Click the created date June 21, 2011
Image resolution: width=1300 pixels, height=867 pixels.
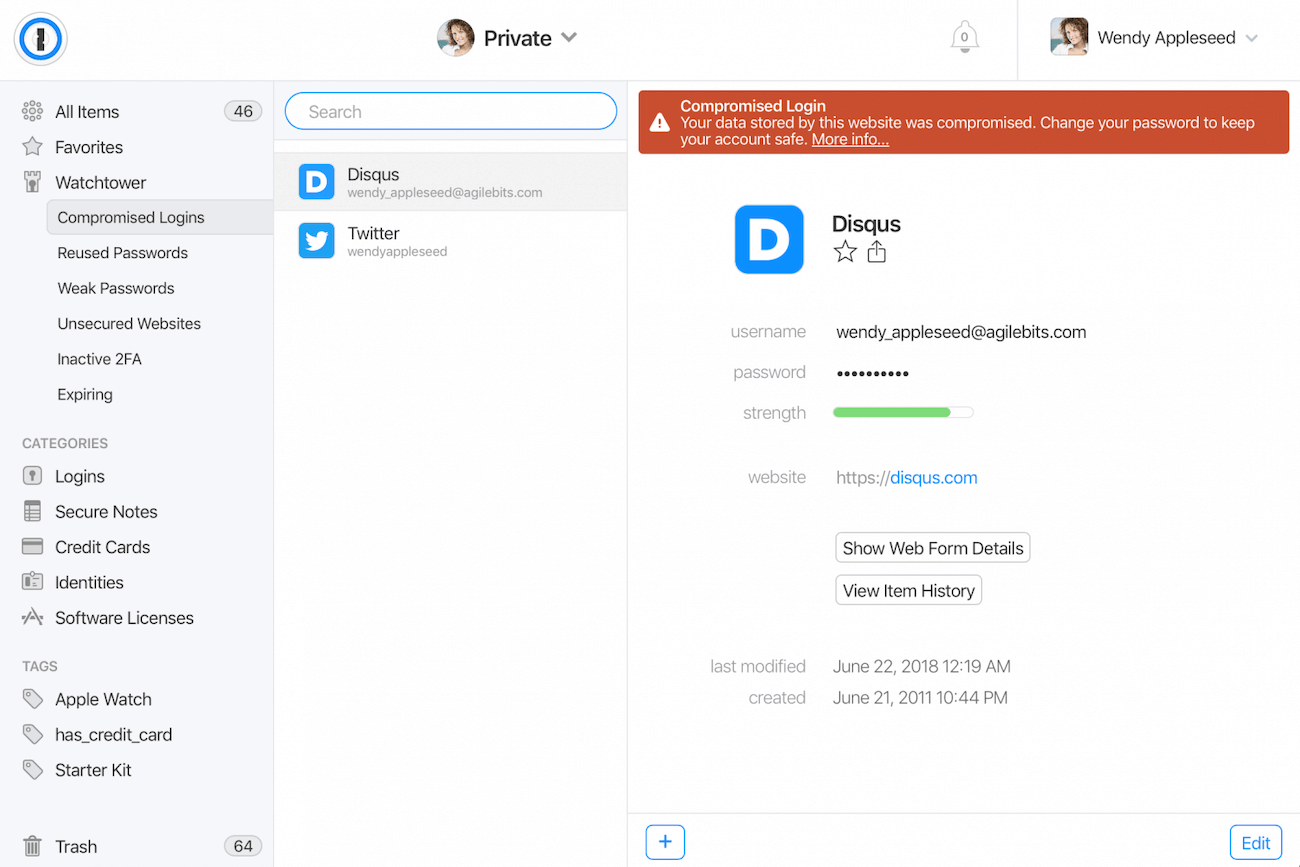coord(920,698)
